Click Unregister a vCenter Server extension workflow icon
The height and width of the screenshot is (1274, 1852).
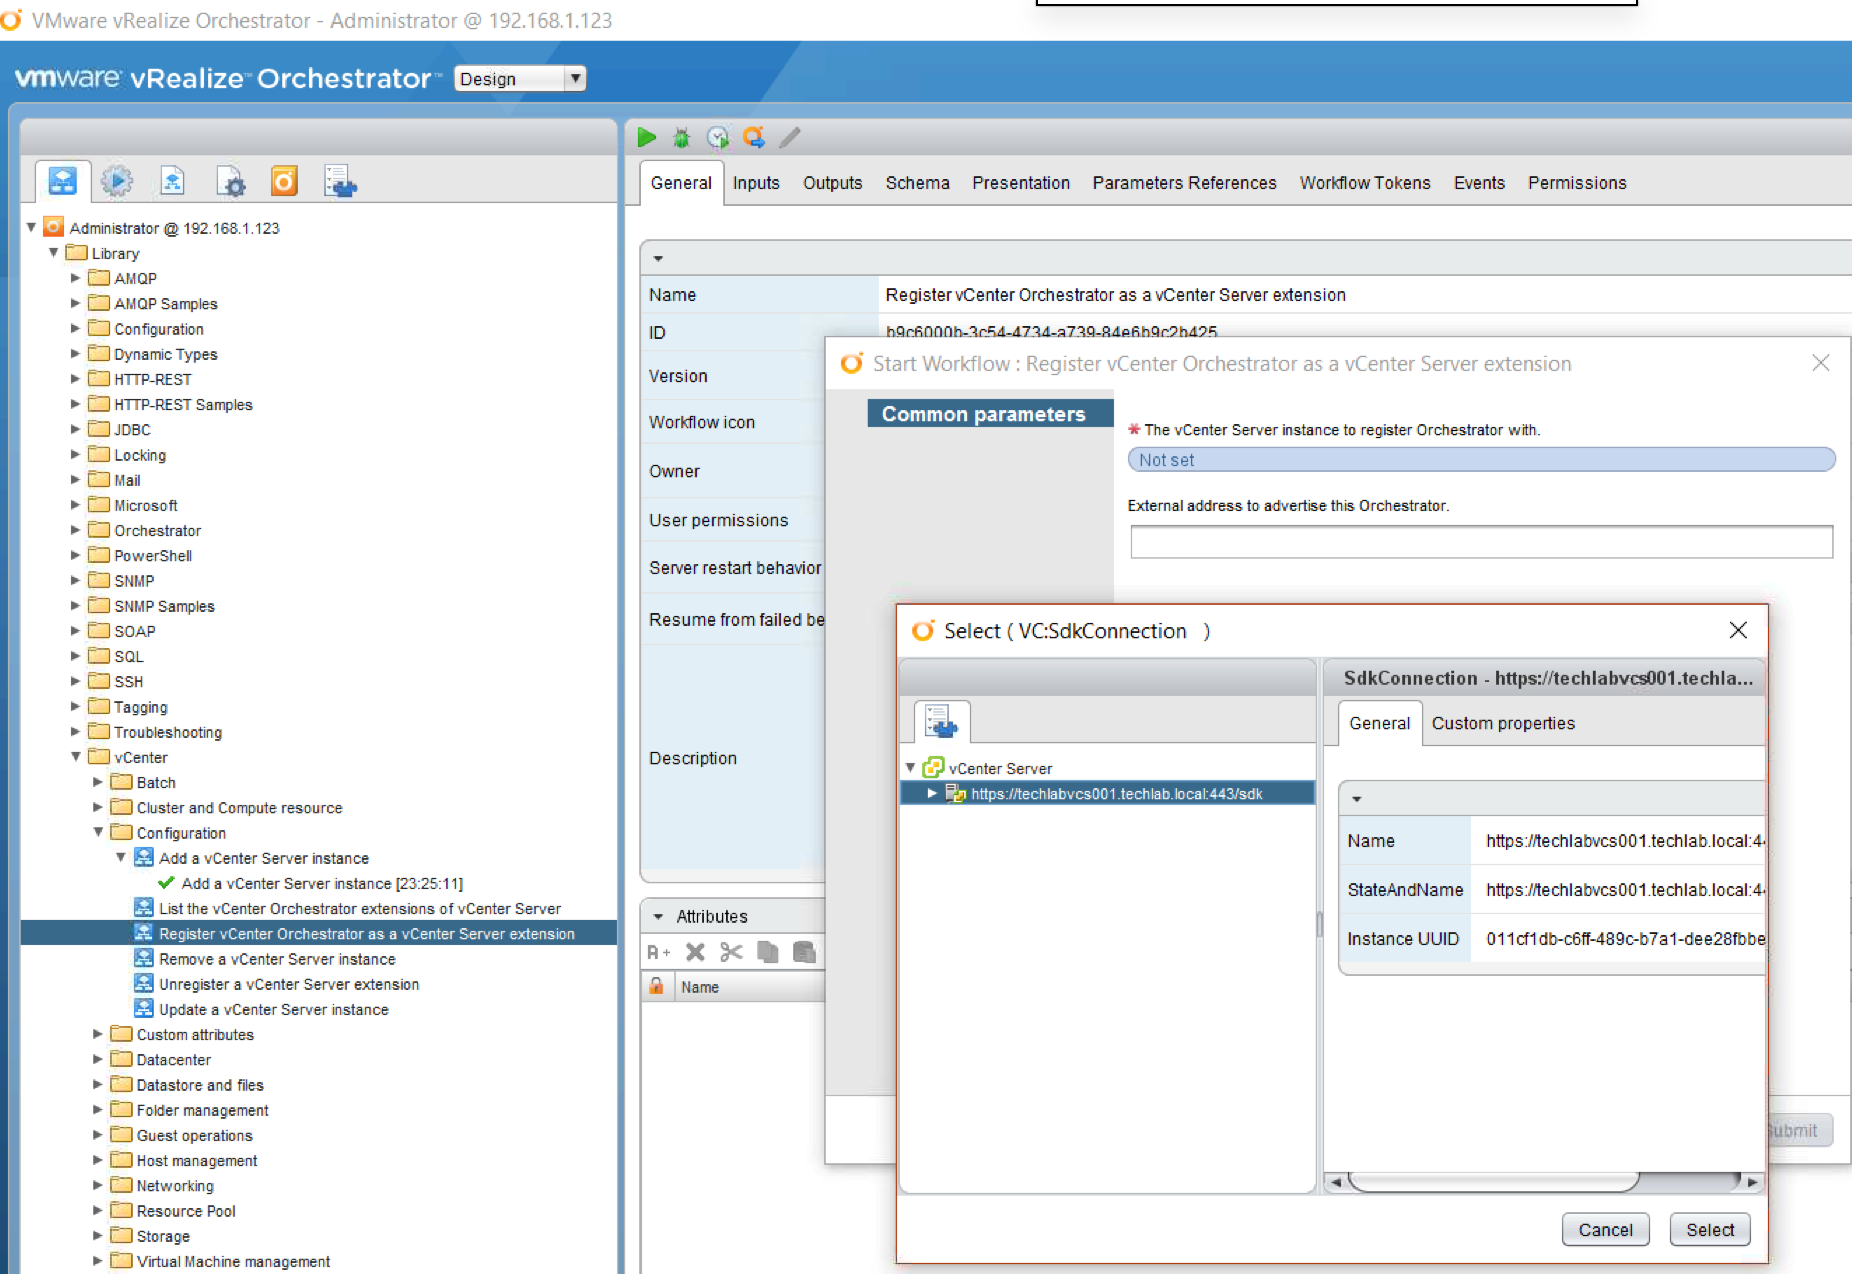[144, 984]
